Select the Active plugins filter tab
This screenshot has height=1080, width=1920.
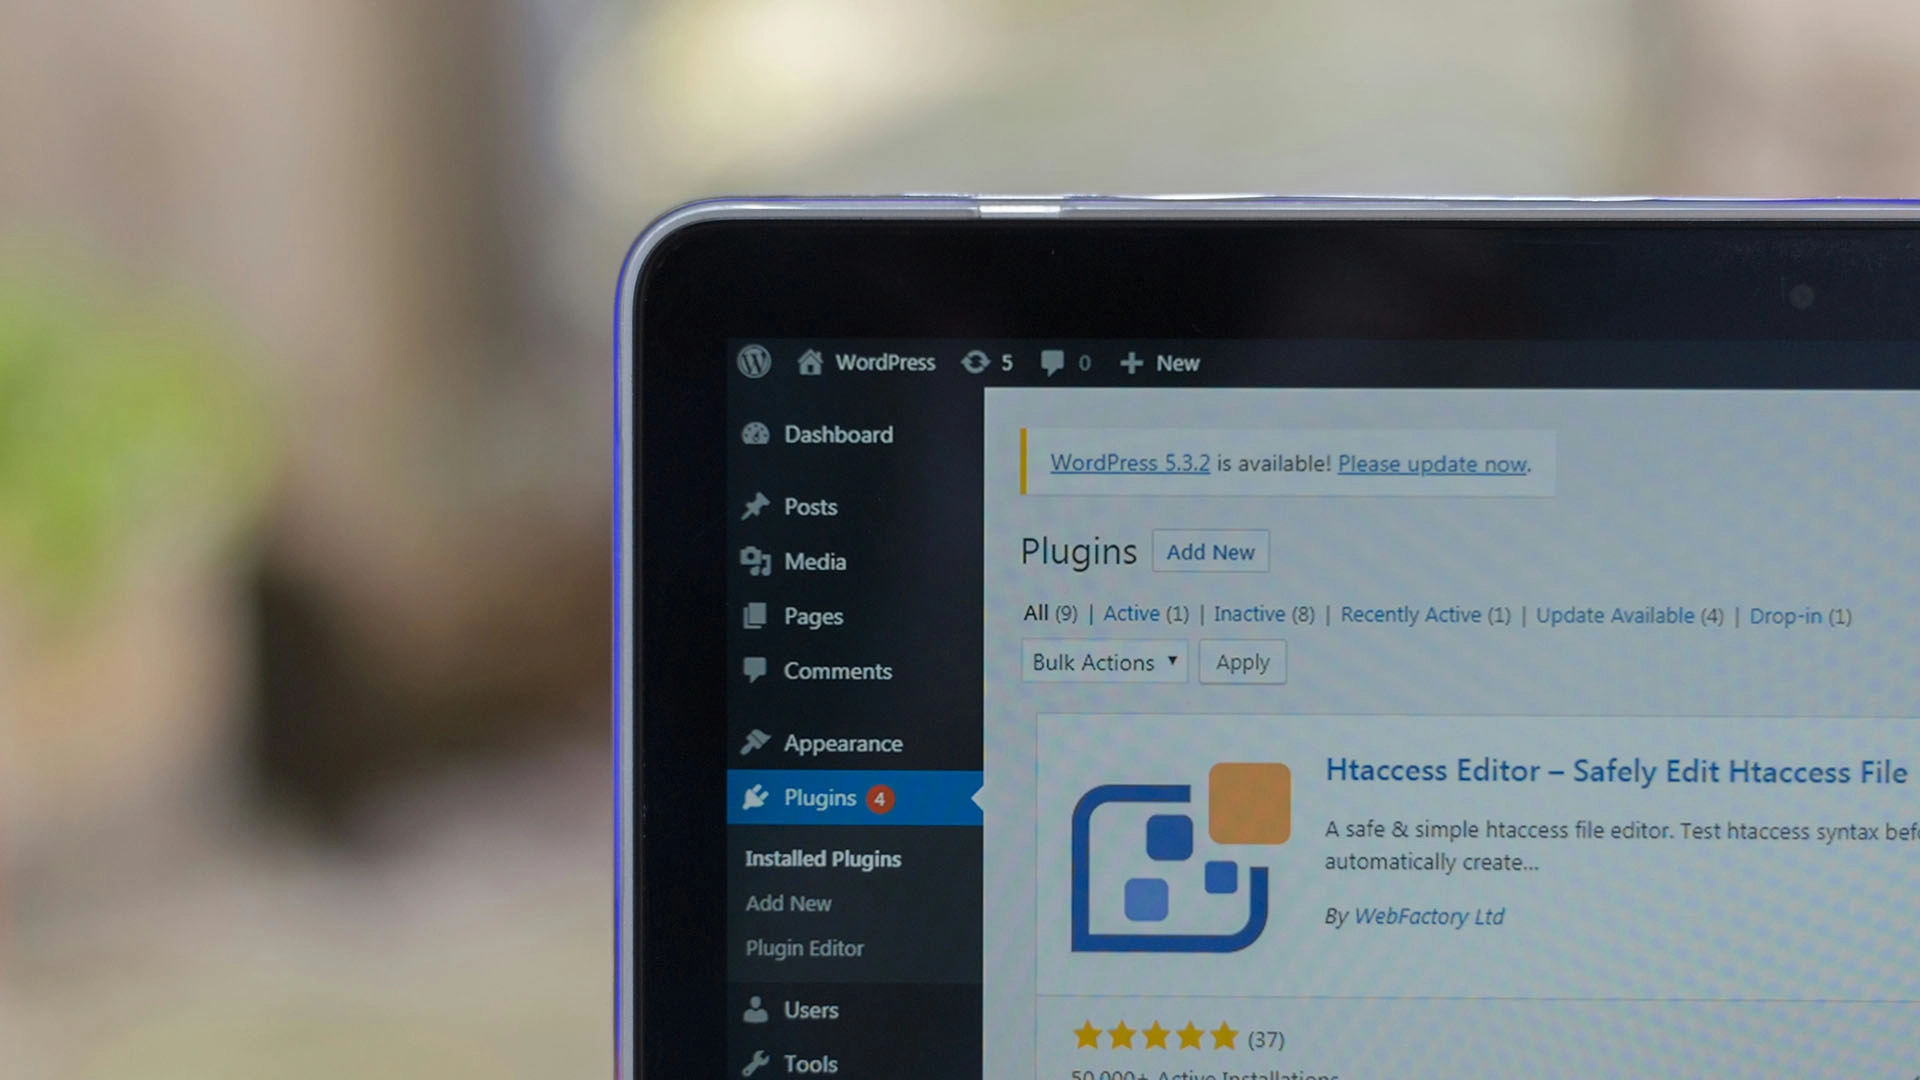[1130, 615]
